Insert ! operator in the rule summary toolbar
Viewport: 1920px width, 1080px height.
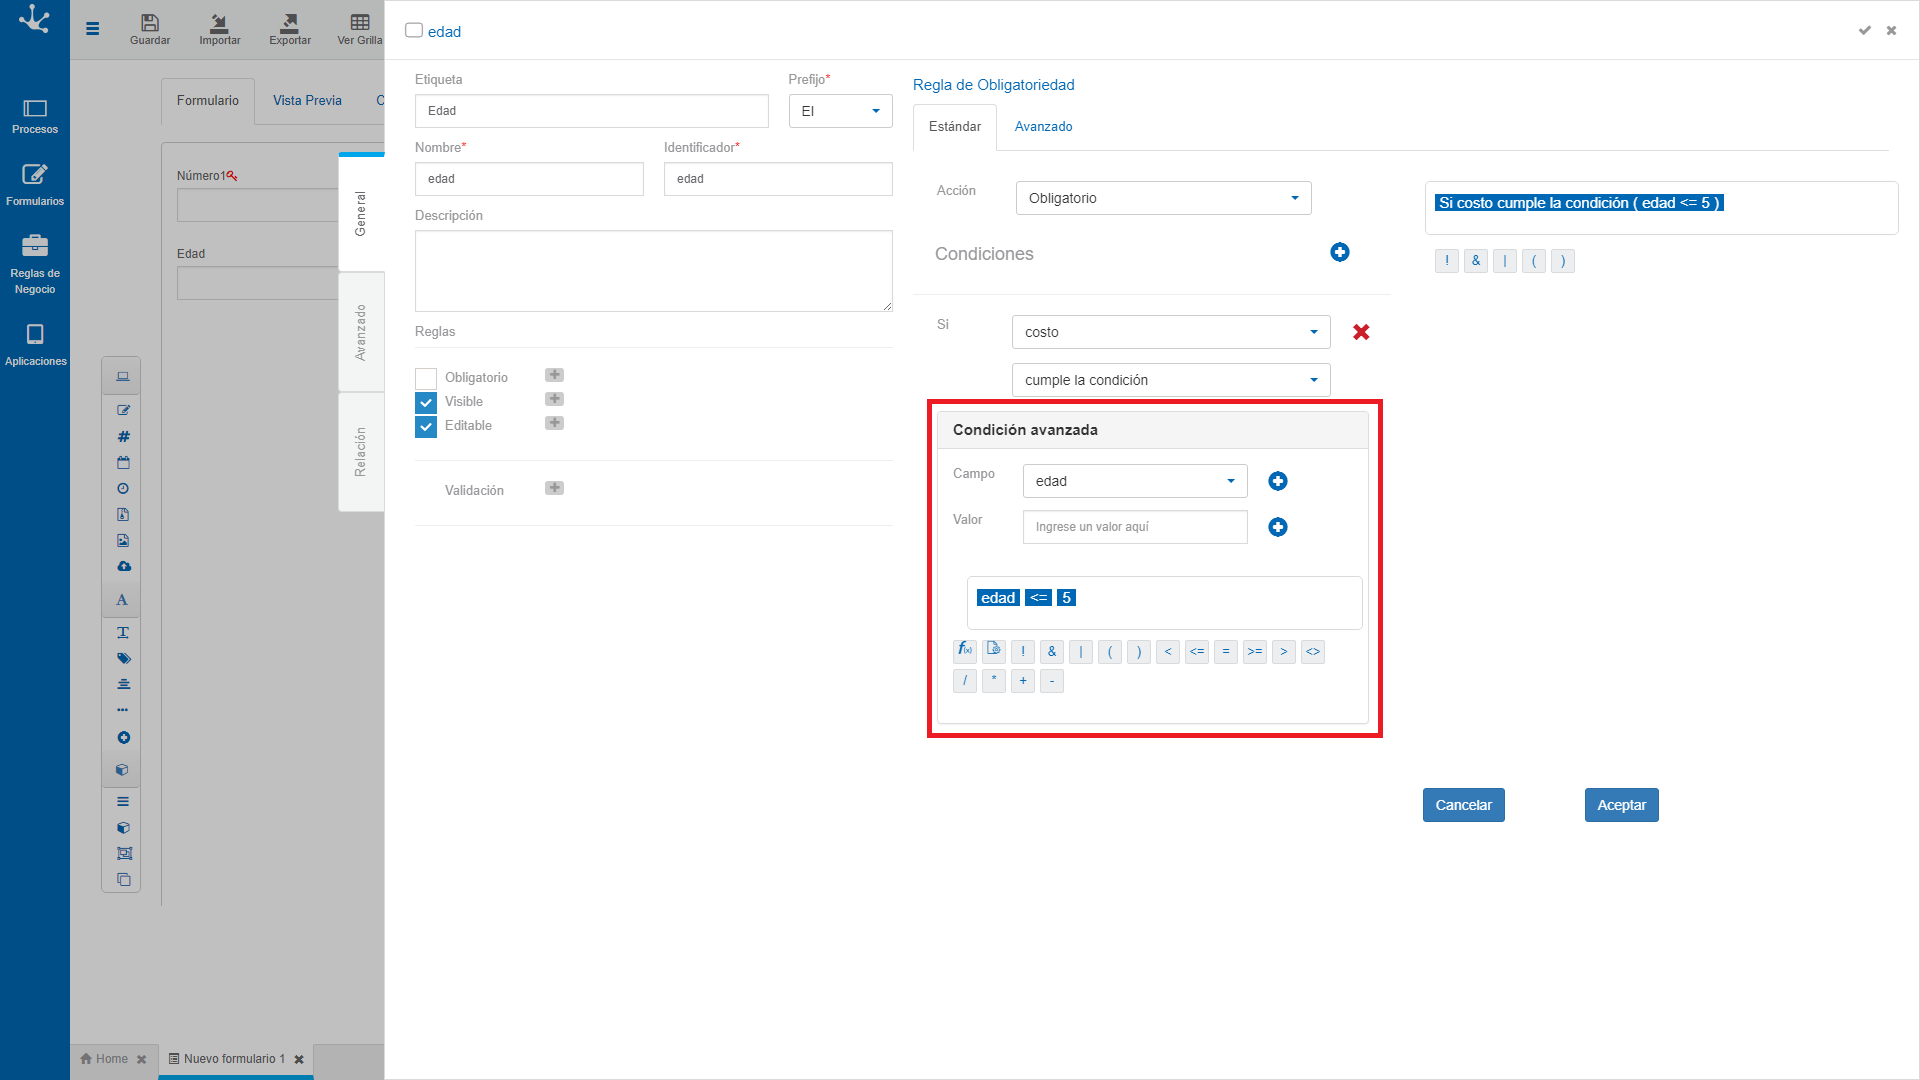1447,261
